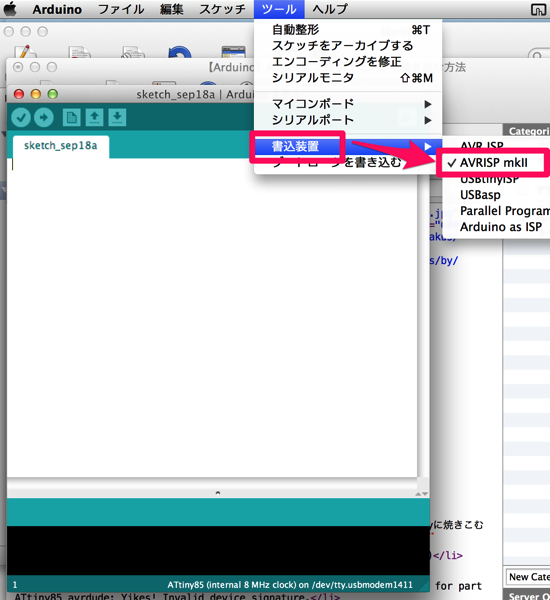
Task: Expand the マイコンボード submenu
Action: click(x=348, y=104)
